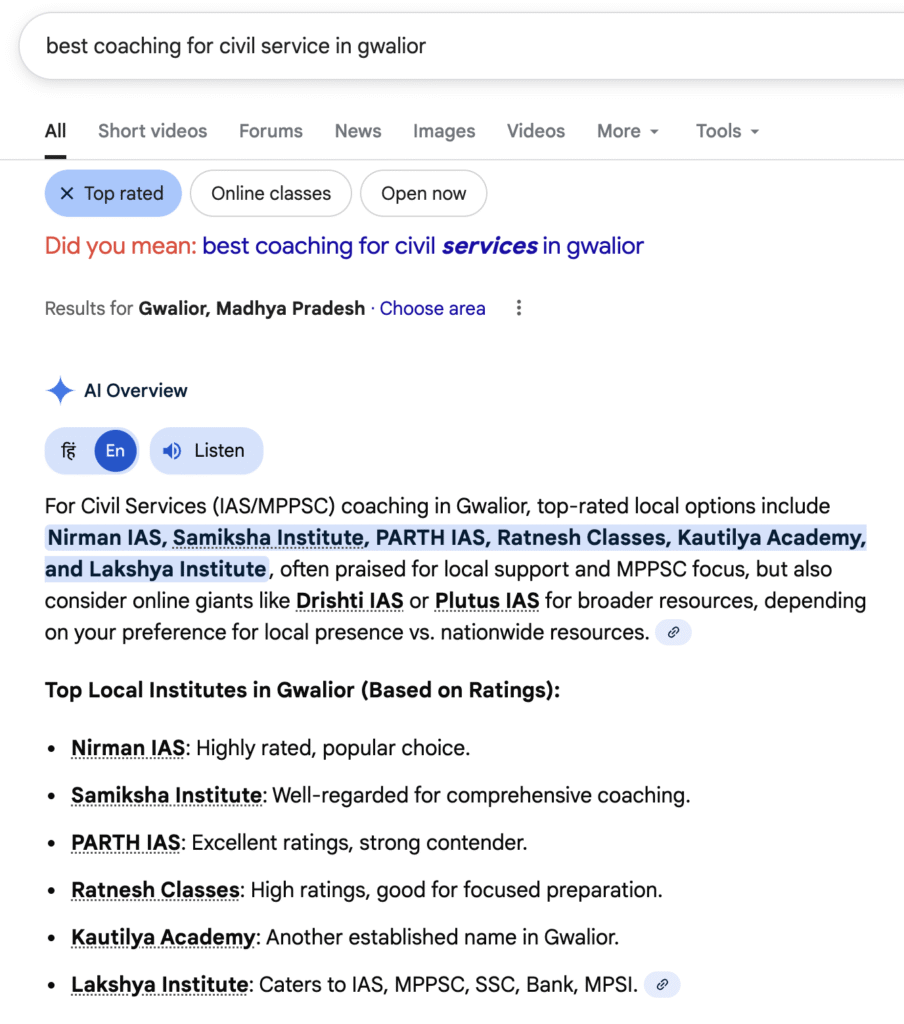This screenshot has width=904, height=1024.
Task: Remove the Top rated filter via X
Action: click(67, 194)
